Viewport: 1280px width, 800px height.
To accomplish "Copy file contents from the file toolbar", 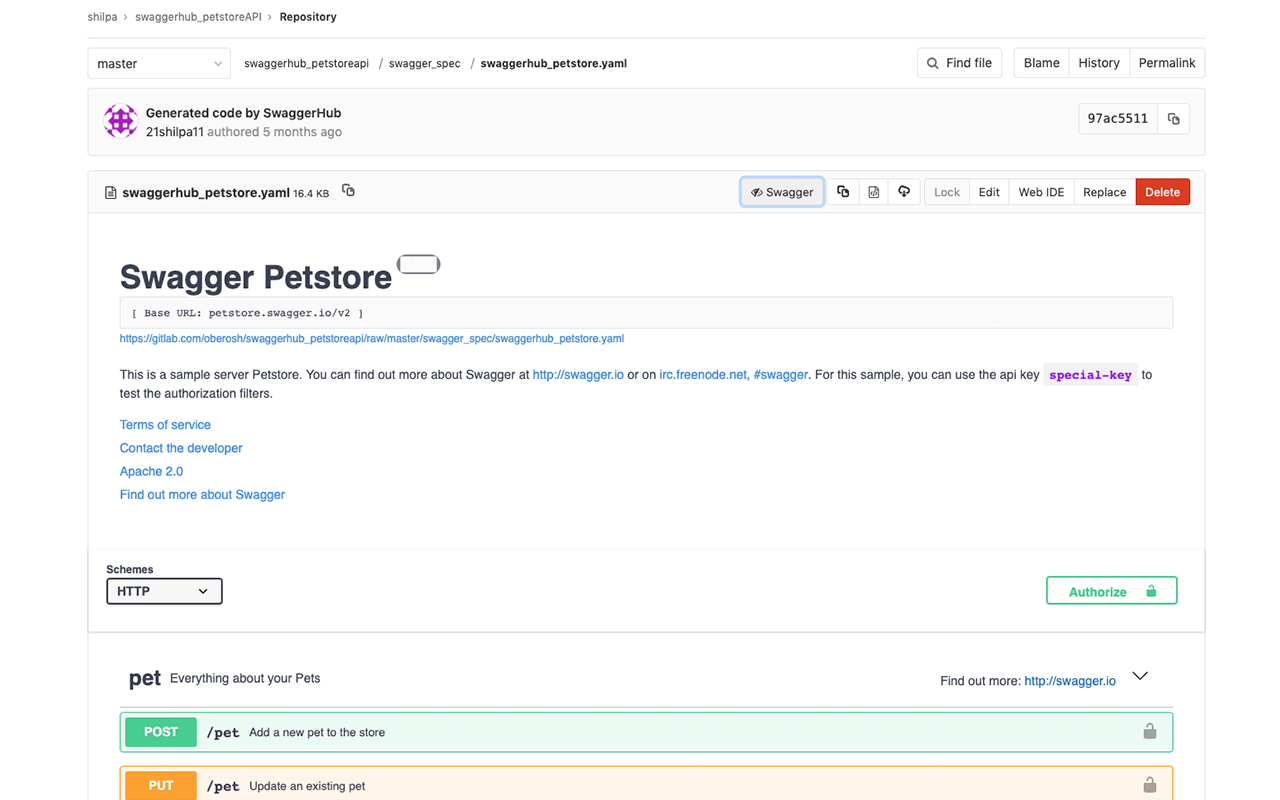I will pyautogui.click(x=843, y=192).
